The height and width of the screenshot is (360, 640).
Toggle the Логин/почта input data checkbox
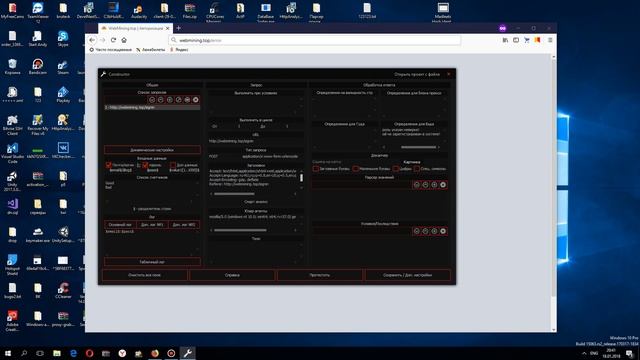pos(109,165)
